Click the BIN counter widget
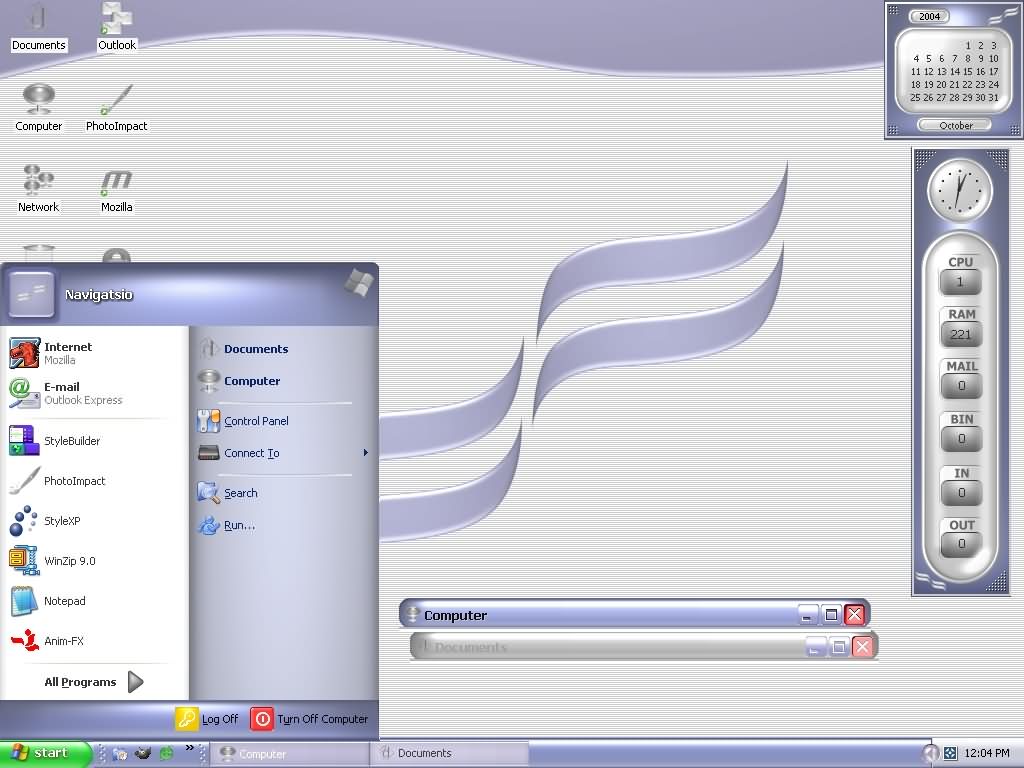The height and width of the screenshot is (768, 1024). click(961, 439)
